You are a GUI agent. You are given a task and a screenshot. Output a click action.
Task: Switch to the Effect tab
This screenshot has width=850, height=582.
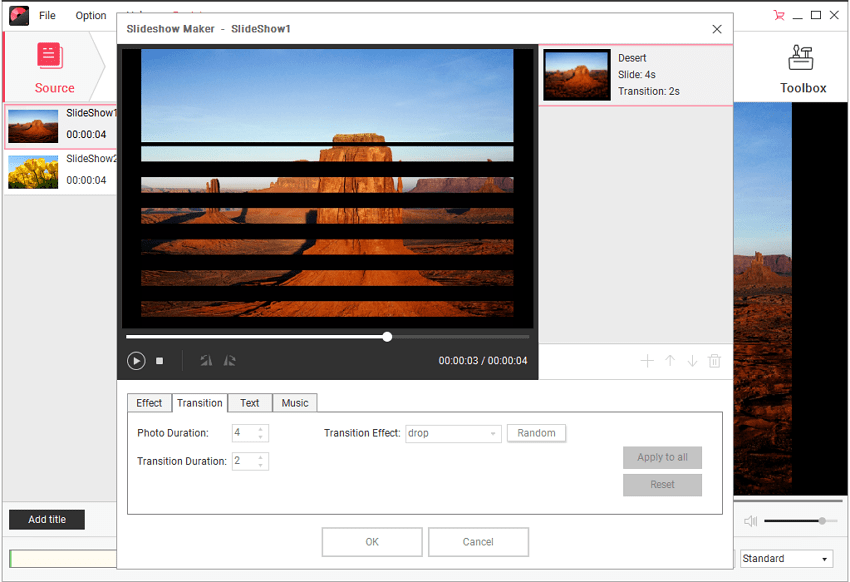[149, 403]
